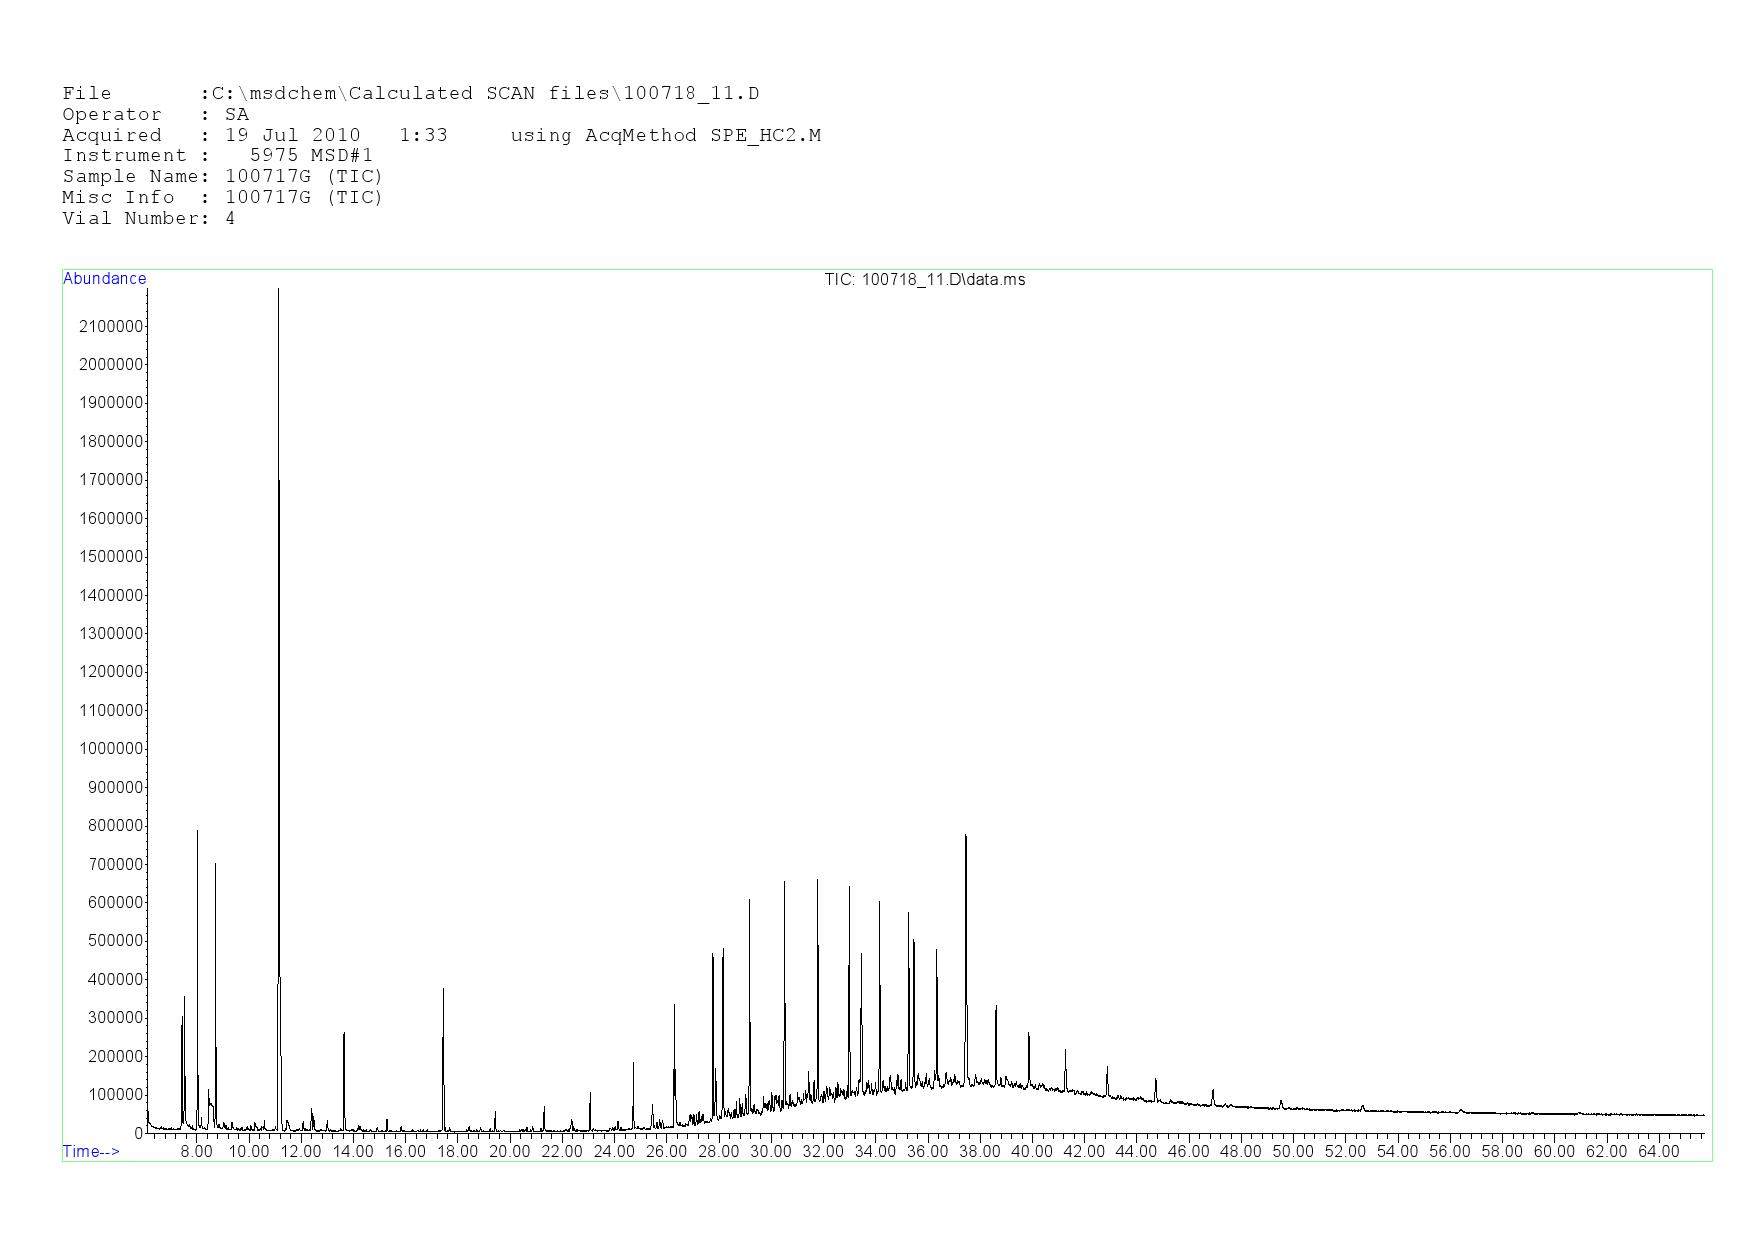Image resolution: width=1754 pixels, height=1240 pixels.
Task: Select the File path header line
Action: click(410, 94)
